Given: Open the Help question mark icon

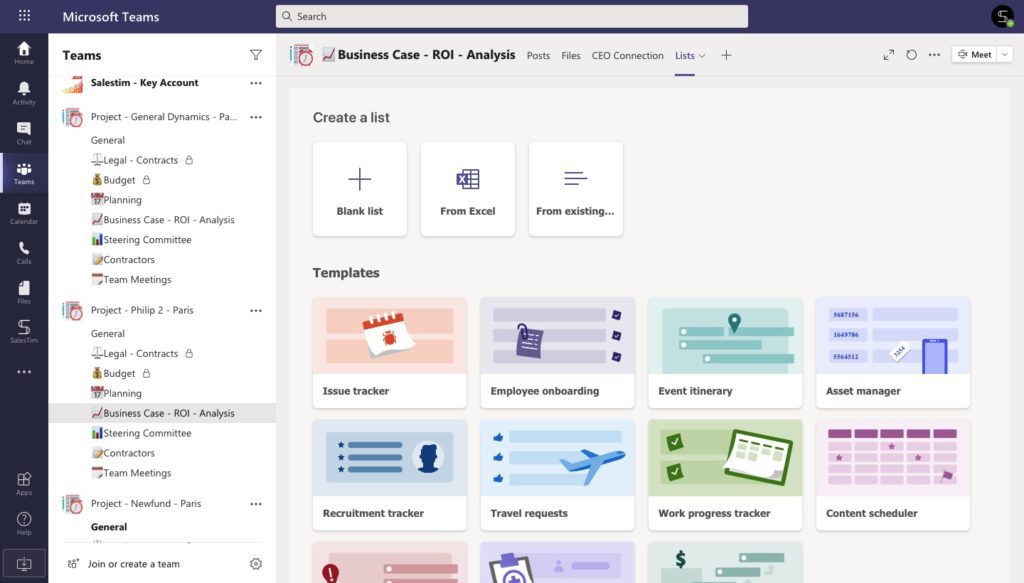Looking at the screenshot, I should [24, 523].
